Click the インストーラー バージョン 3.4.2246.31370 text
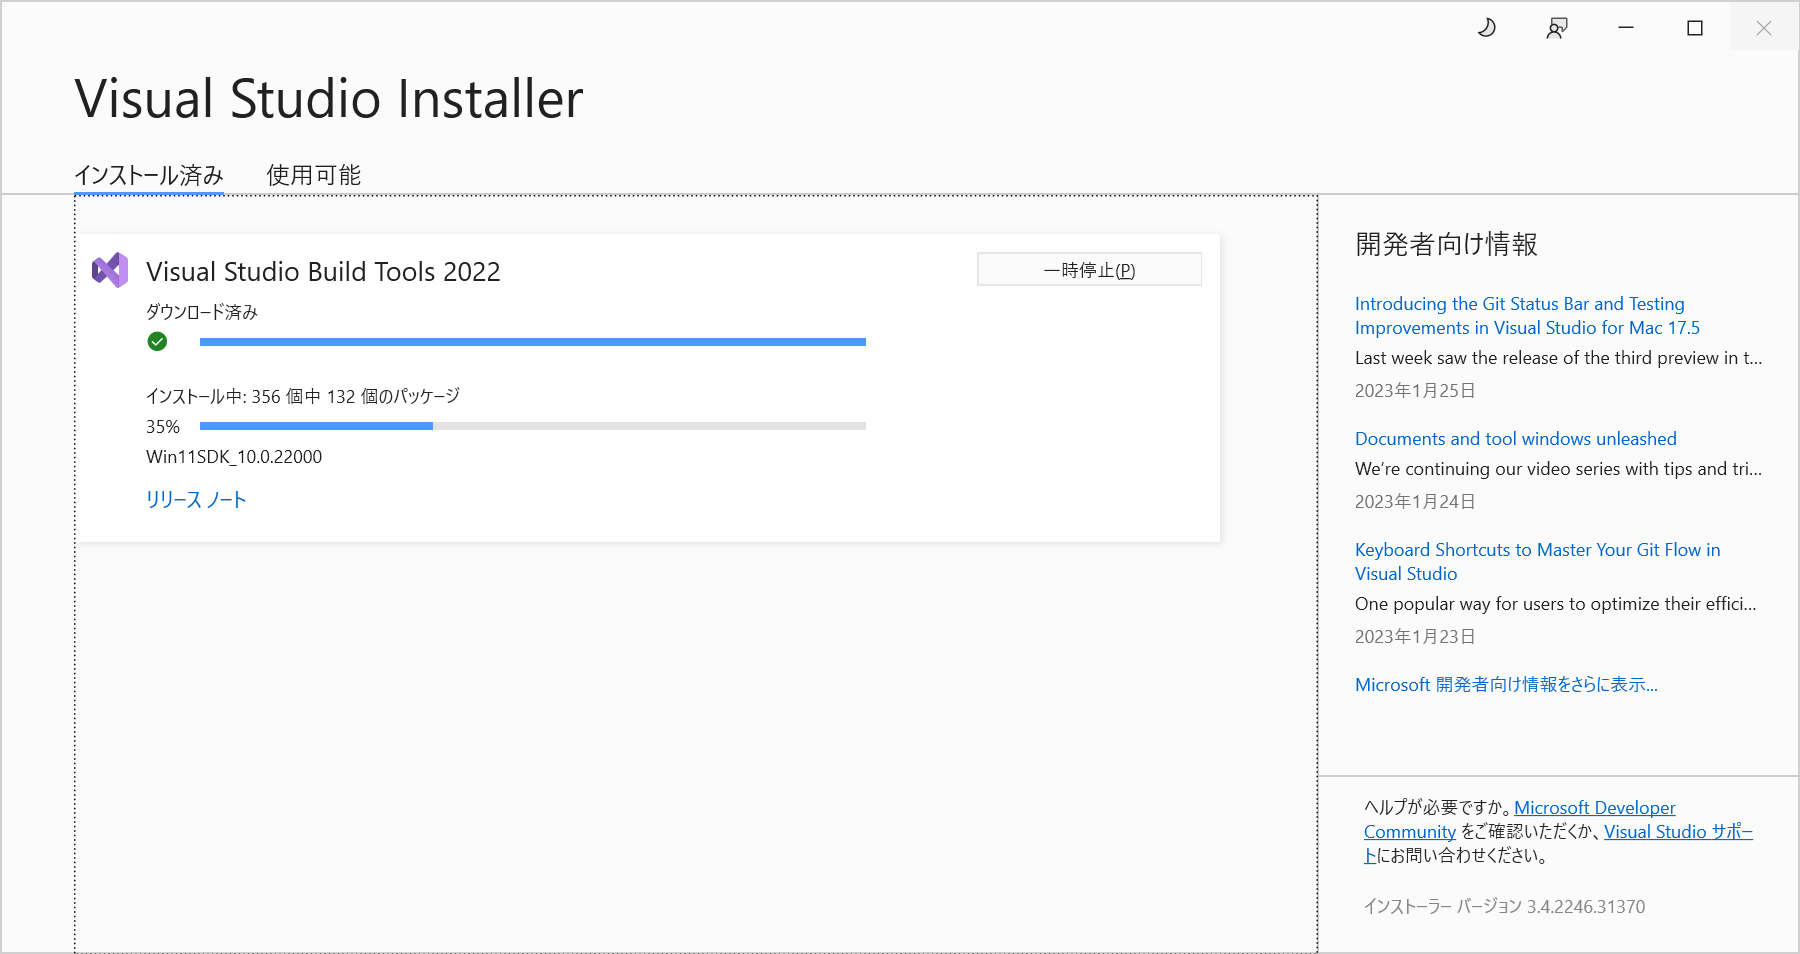 (1504, 907)
